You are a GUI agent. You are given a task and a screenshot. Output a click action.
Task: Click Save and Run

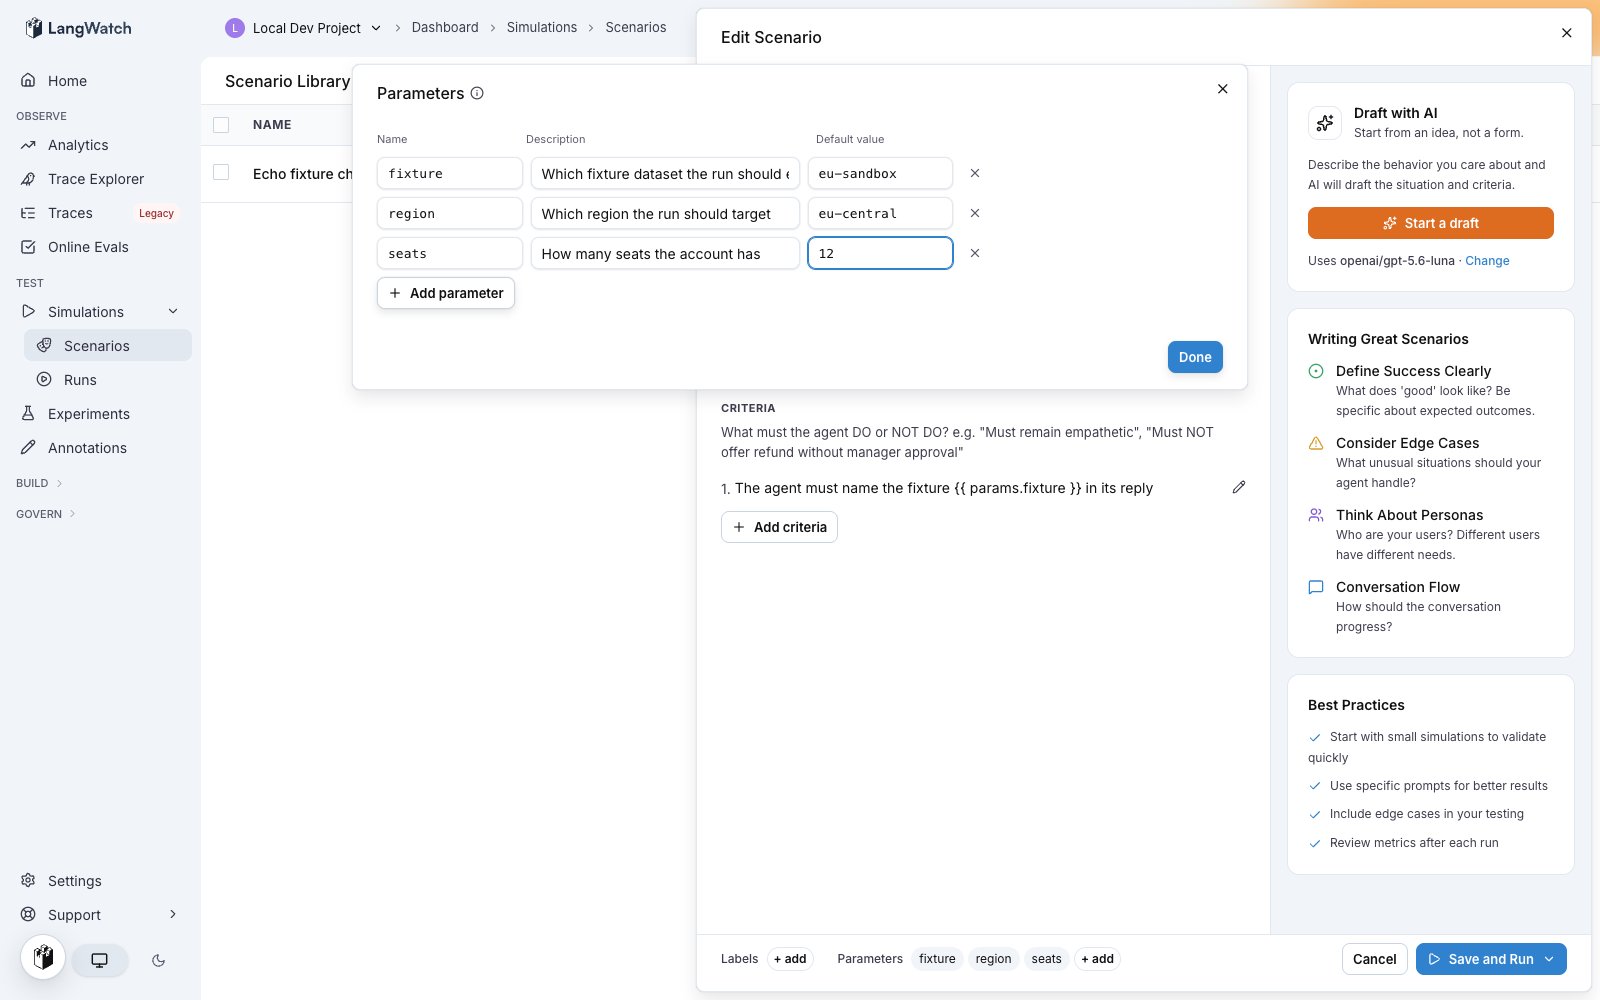pyautogui.click(x=1480, y=959)
